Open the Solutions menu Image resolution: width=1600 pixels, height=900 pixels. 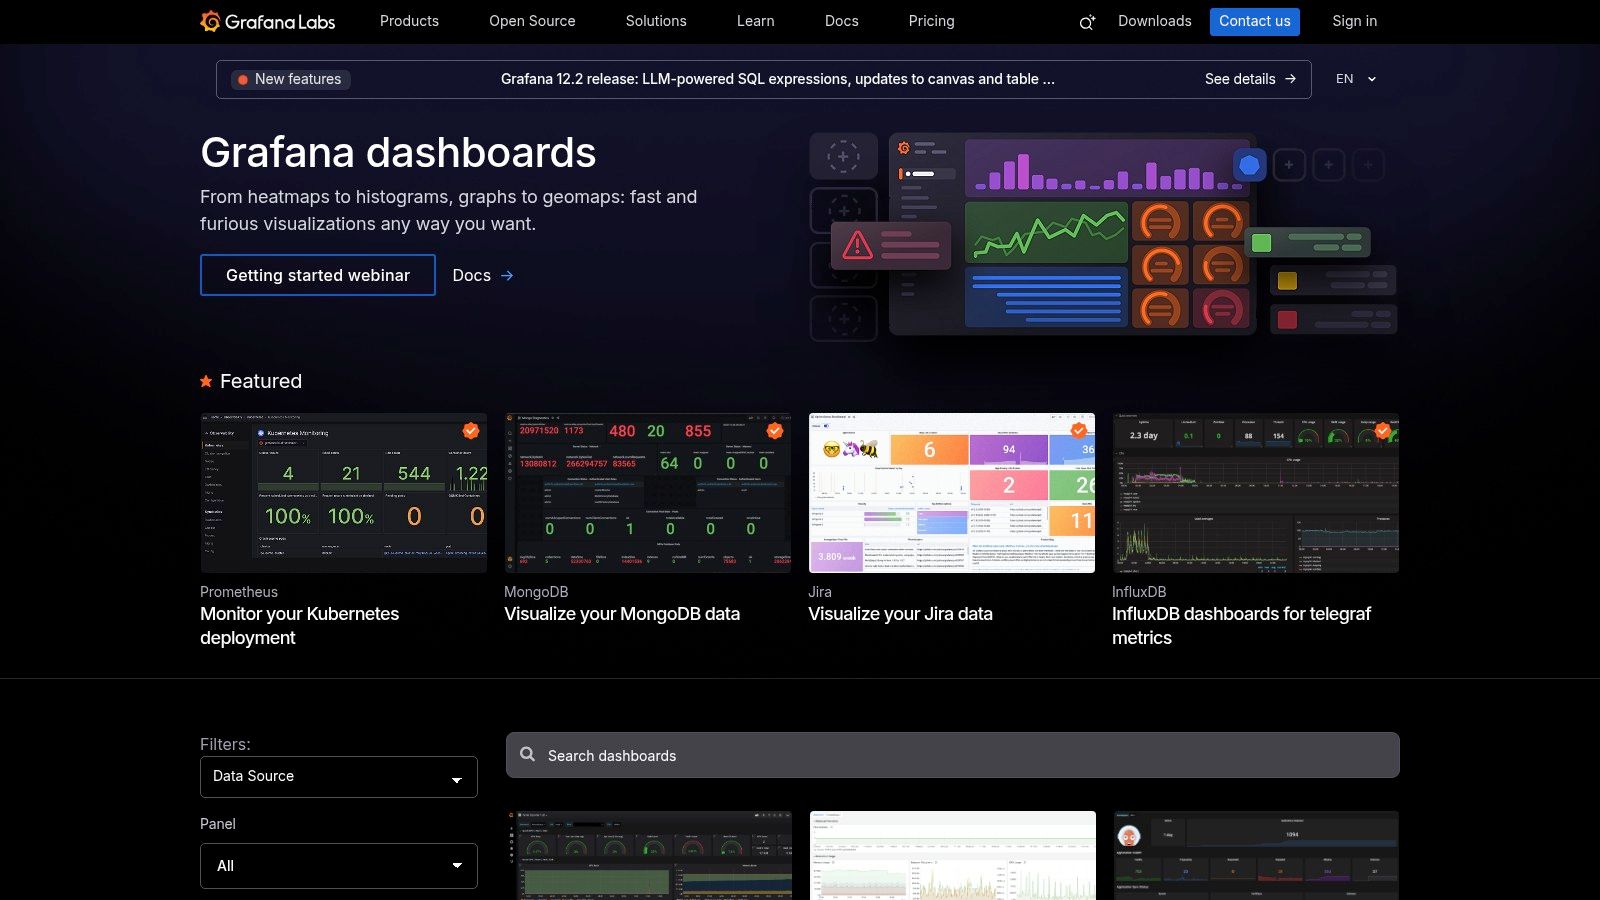pos(656,21)
